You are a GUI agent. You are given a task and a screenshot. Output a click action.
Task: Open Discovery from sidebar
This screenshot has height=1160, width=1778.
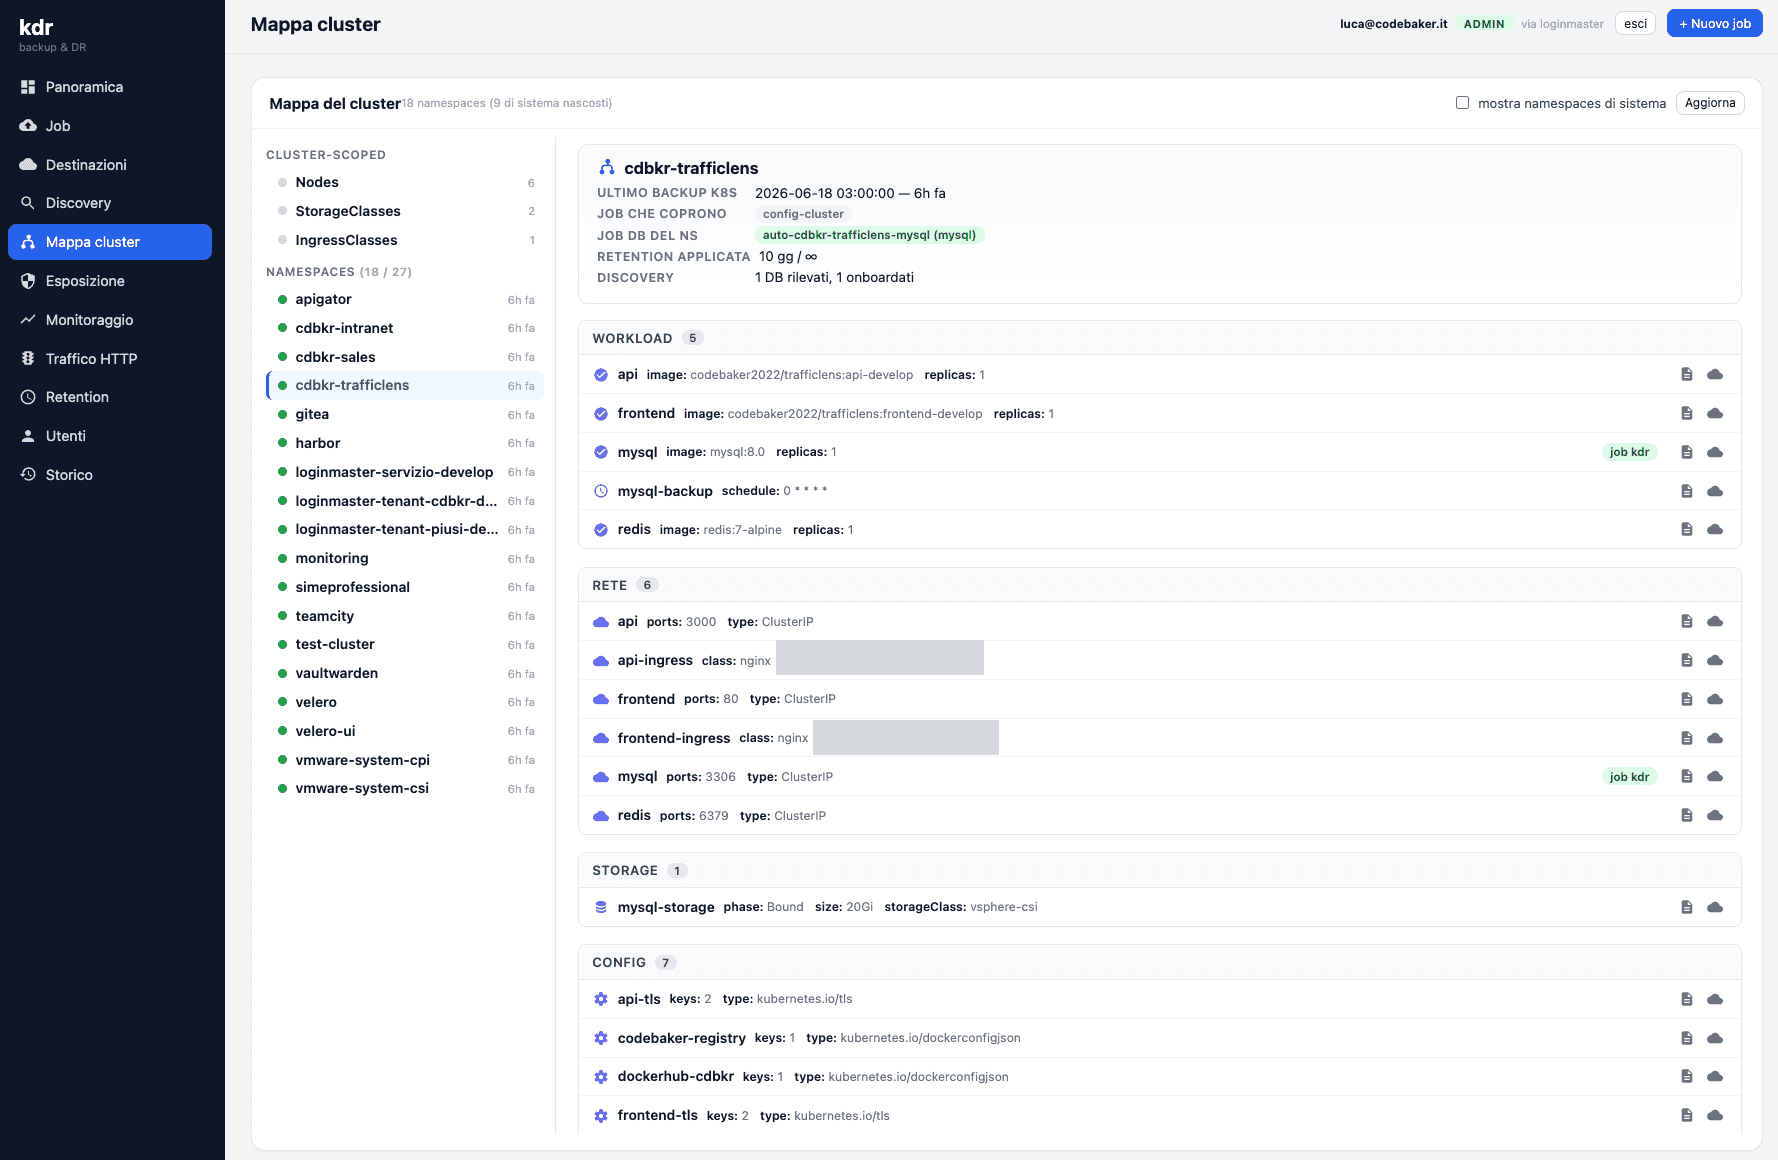110,203
